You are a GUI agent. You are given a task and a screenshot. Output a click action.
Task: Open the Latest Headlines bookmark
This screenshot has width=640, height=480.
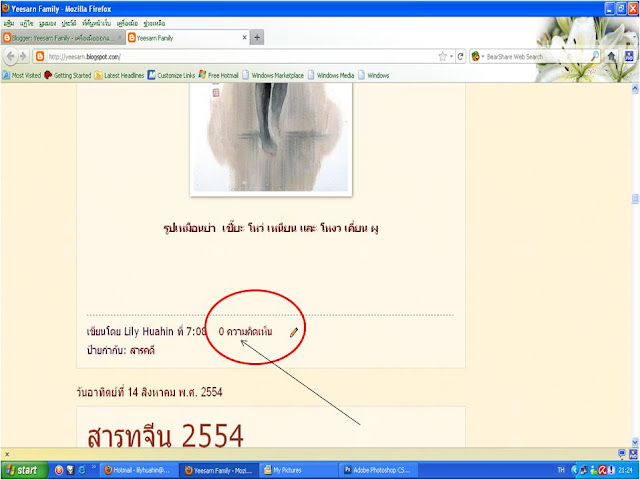(x=119, y=75)
